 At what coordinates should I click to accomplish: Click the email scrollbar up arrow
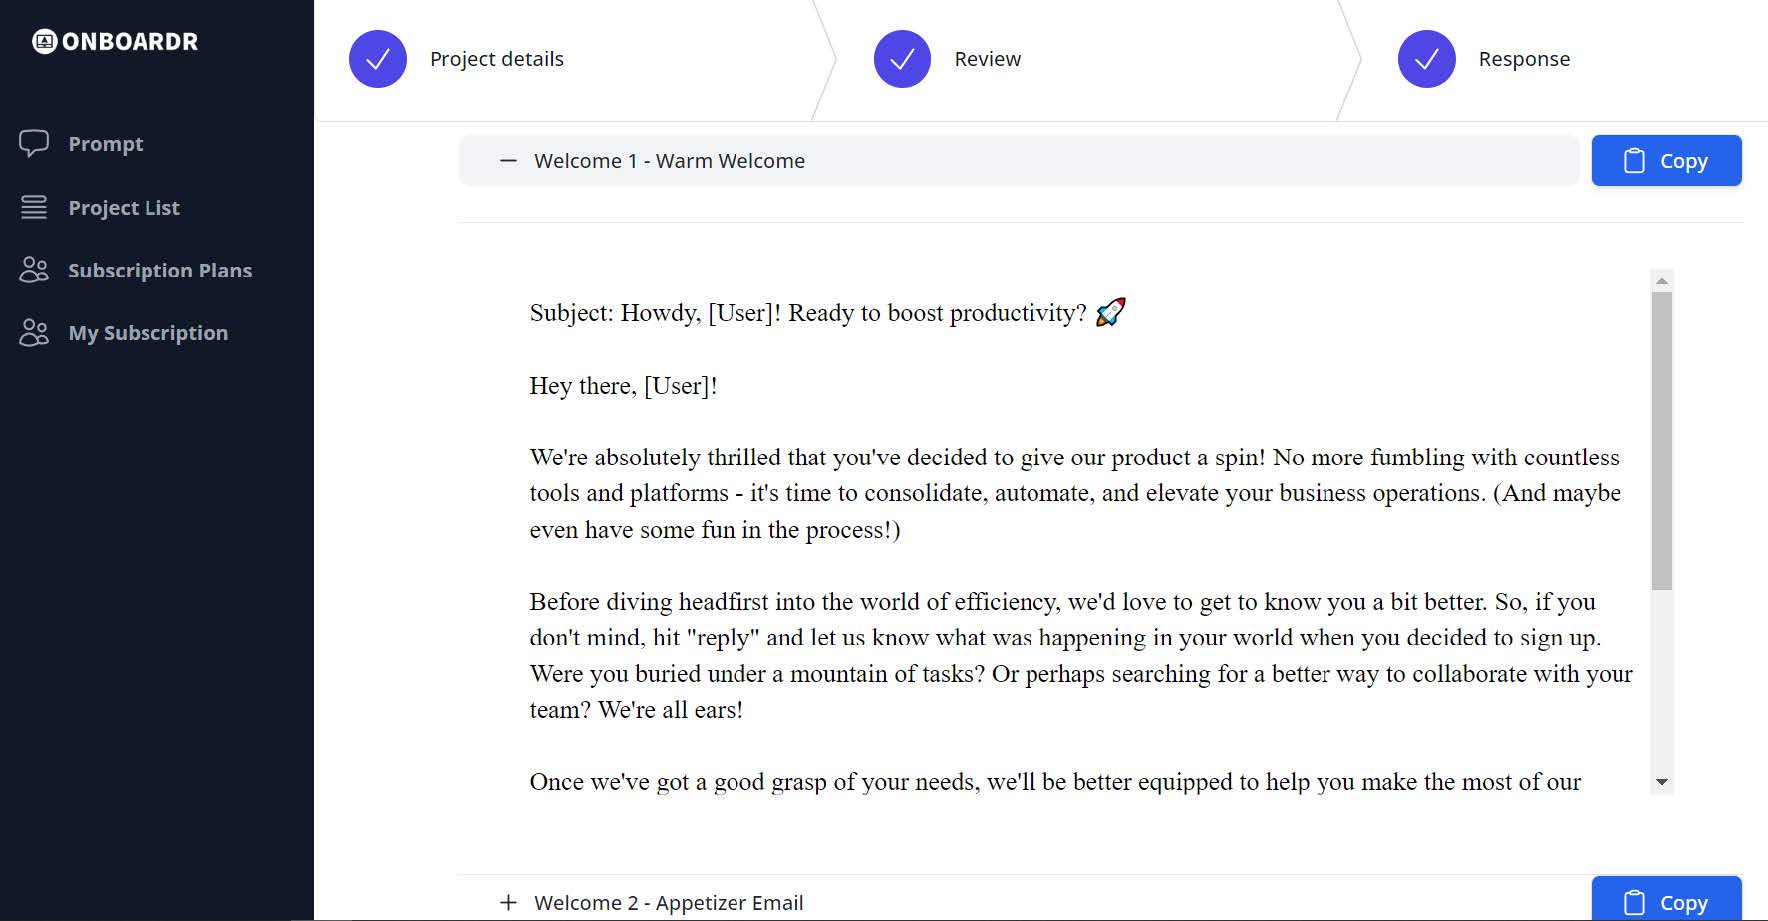click(x=1662, y=281)
